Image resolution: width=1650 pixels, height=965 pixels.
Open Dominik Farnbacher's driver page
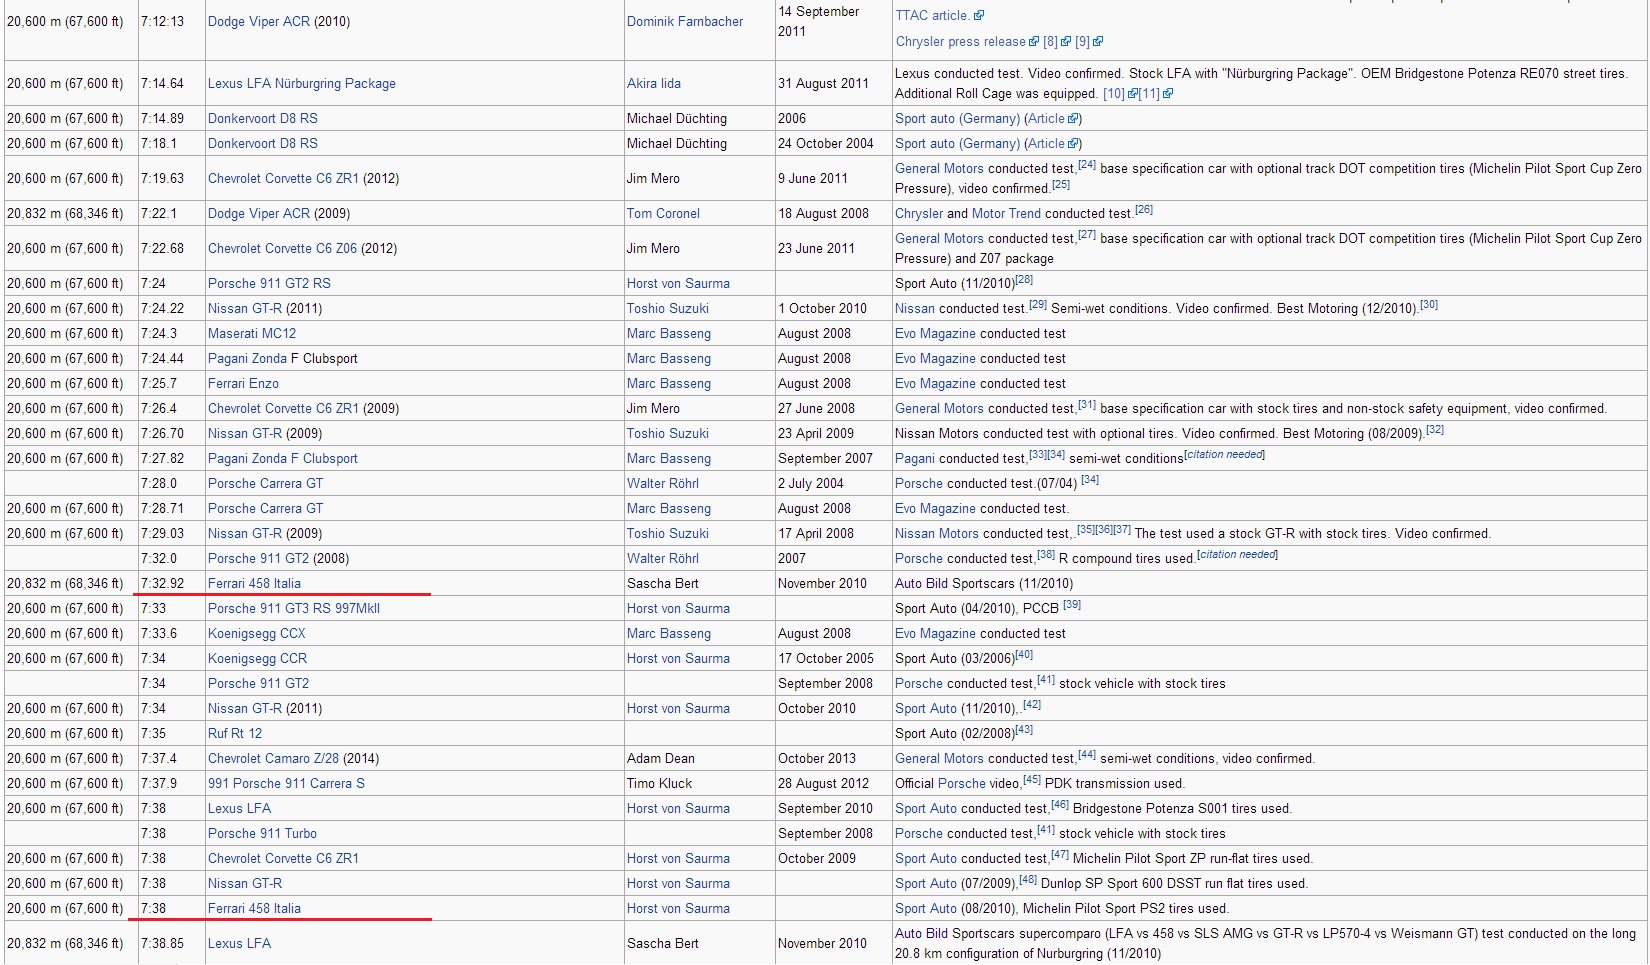pos(685,21)
